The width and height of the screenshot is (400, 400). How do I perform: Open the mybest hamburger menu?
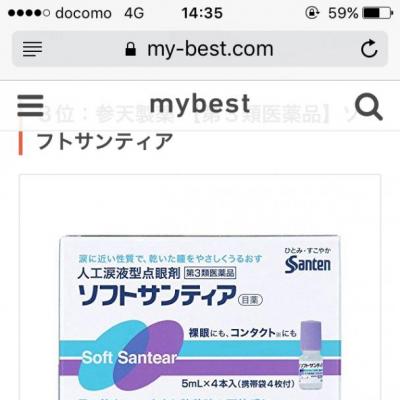tap(30, 105)
